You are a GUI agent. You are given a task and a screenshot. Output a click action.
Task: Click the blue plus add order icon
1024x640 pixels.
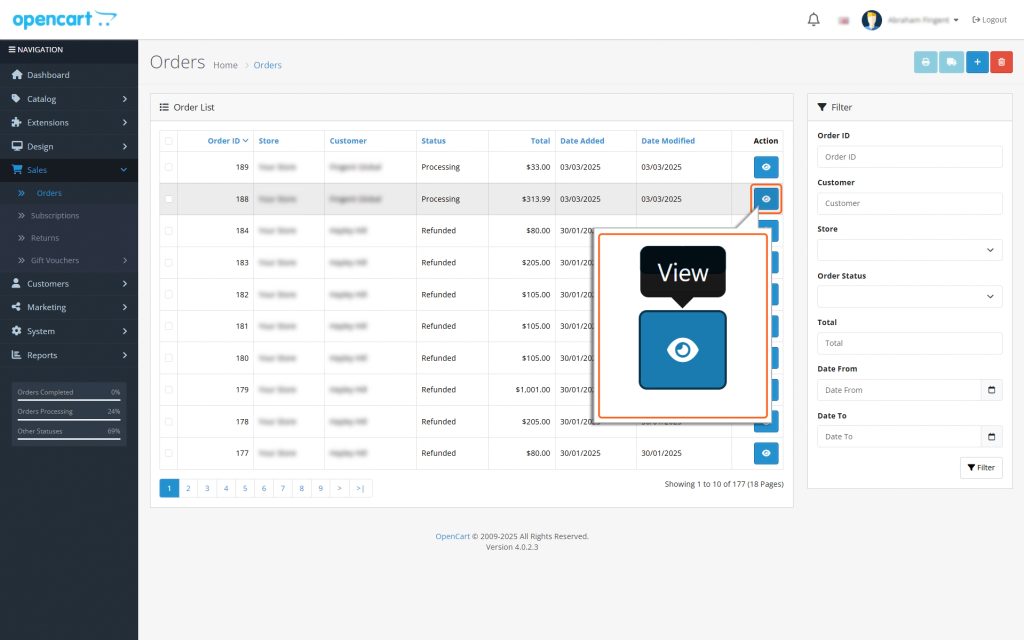point(976,62)
